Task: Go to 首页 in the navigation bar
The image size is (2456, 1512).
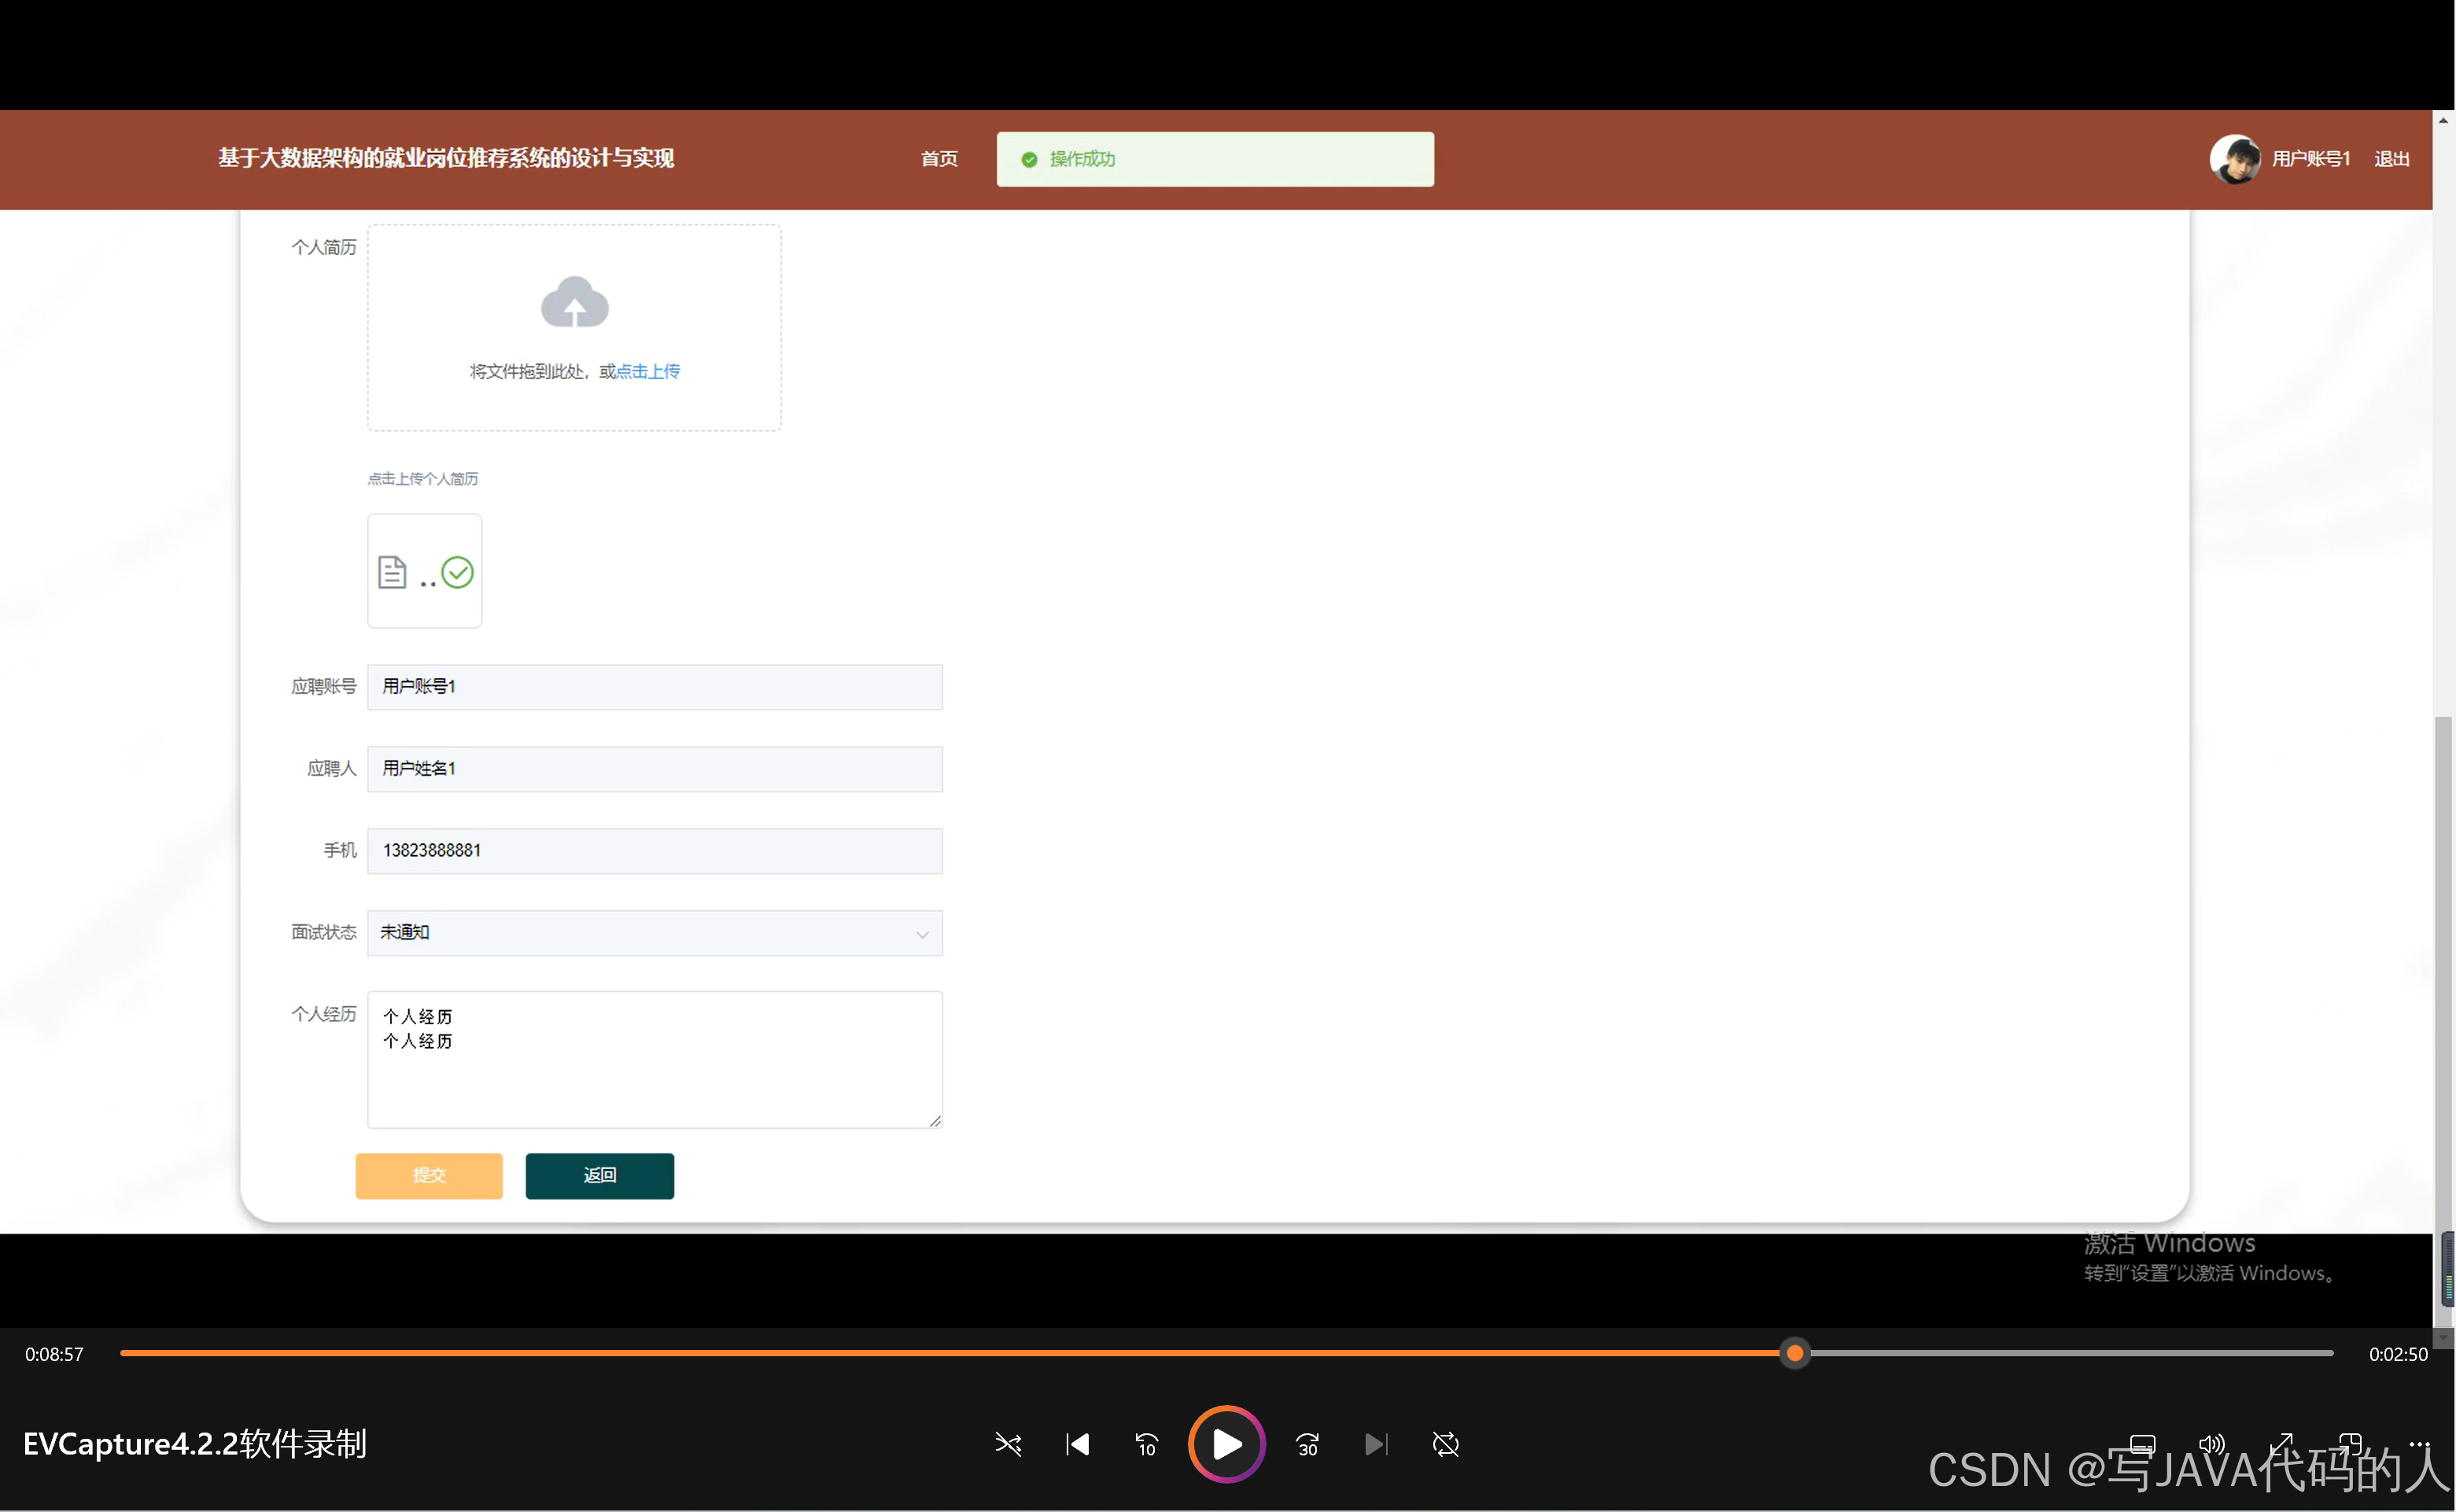Action: point(939,159)
